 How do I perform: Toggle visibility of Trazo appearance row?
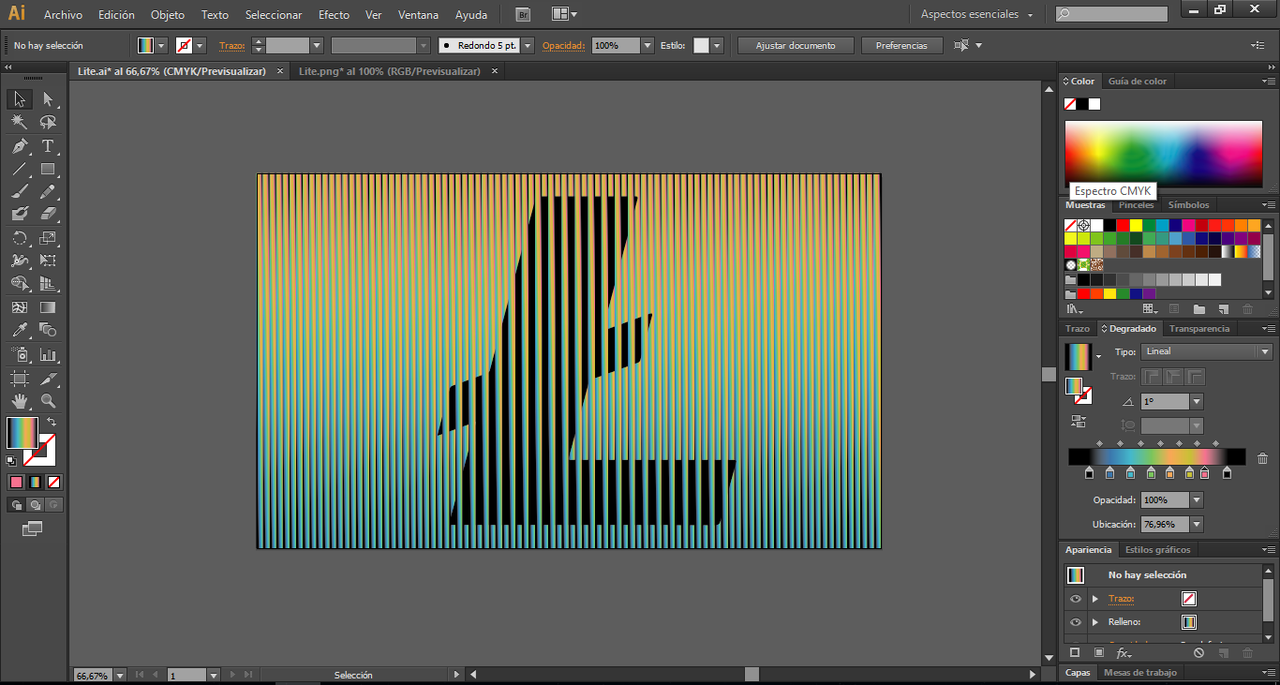click(1075, 599)
